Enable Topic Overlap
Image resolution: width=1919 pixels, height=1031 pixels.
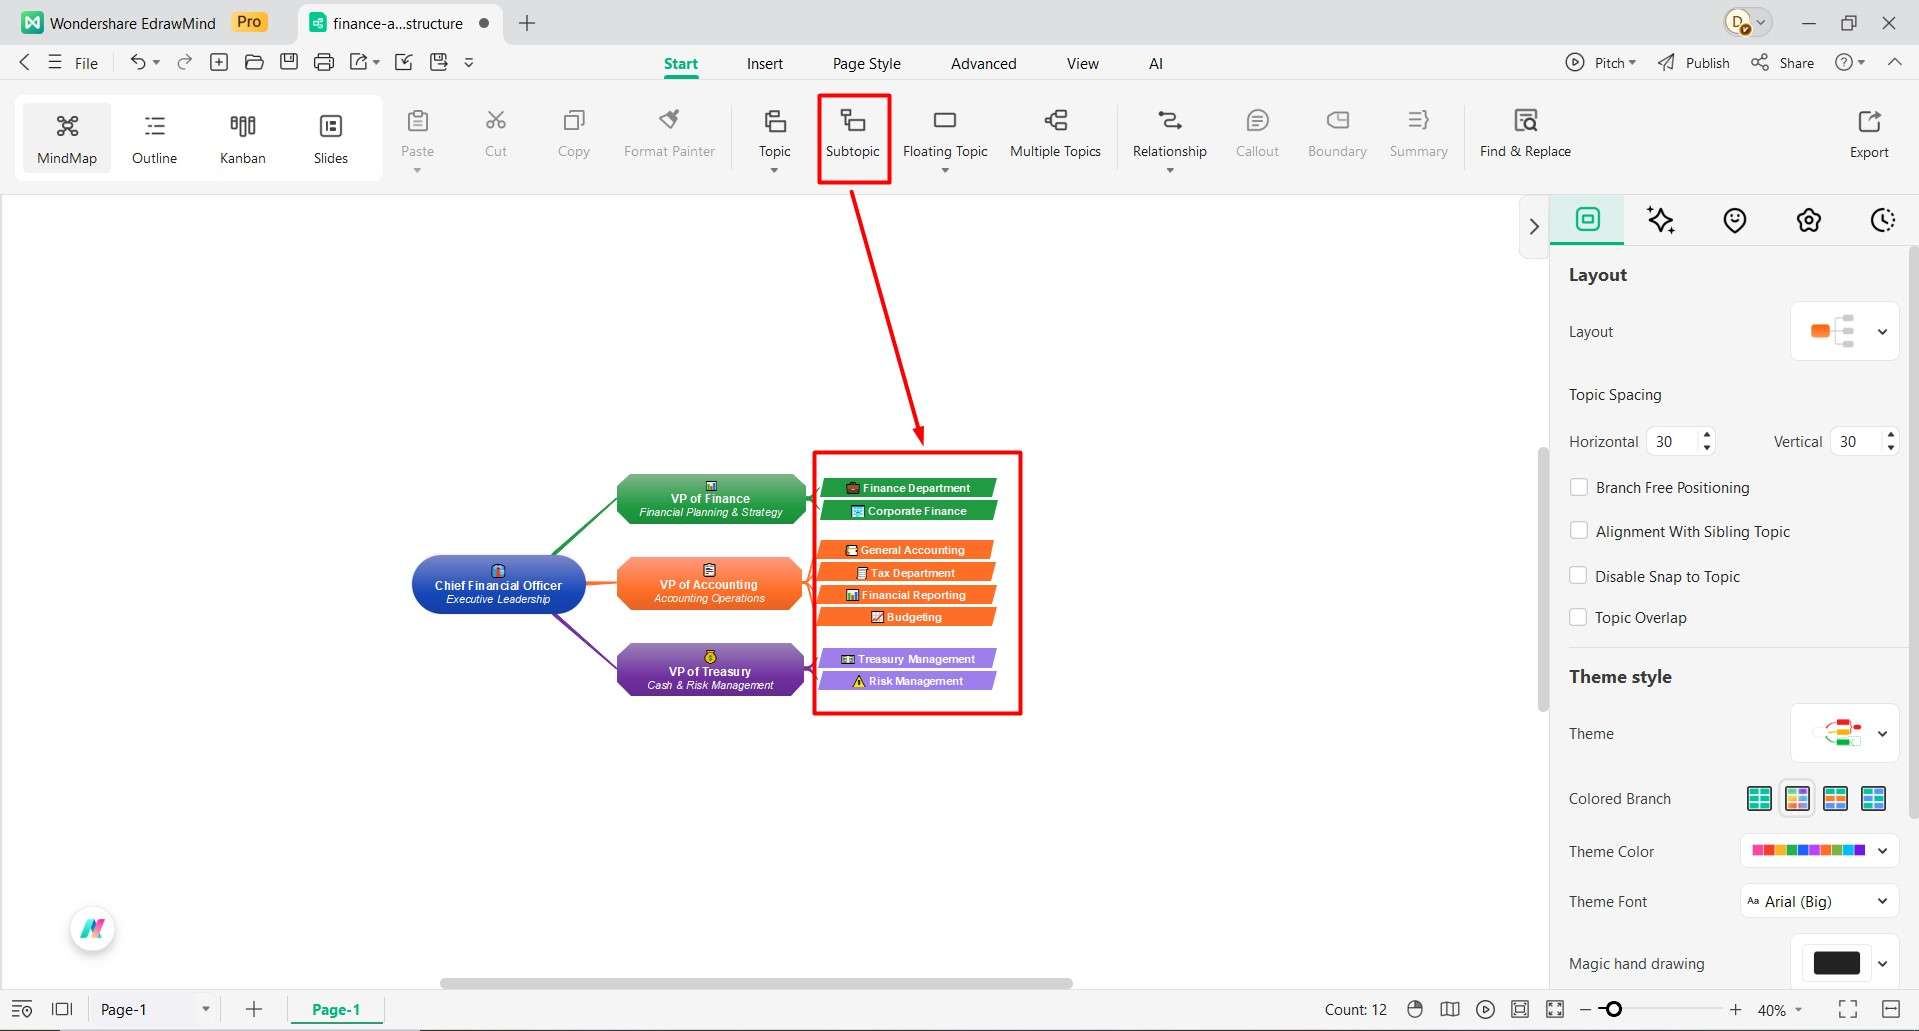click(x=1579, y=617)
